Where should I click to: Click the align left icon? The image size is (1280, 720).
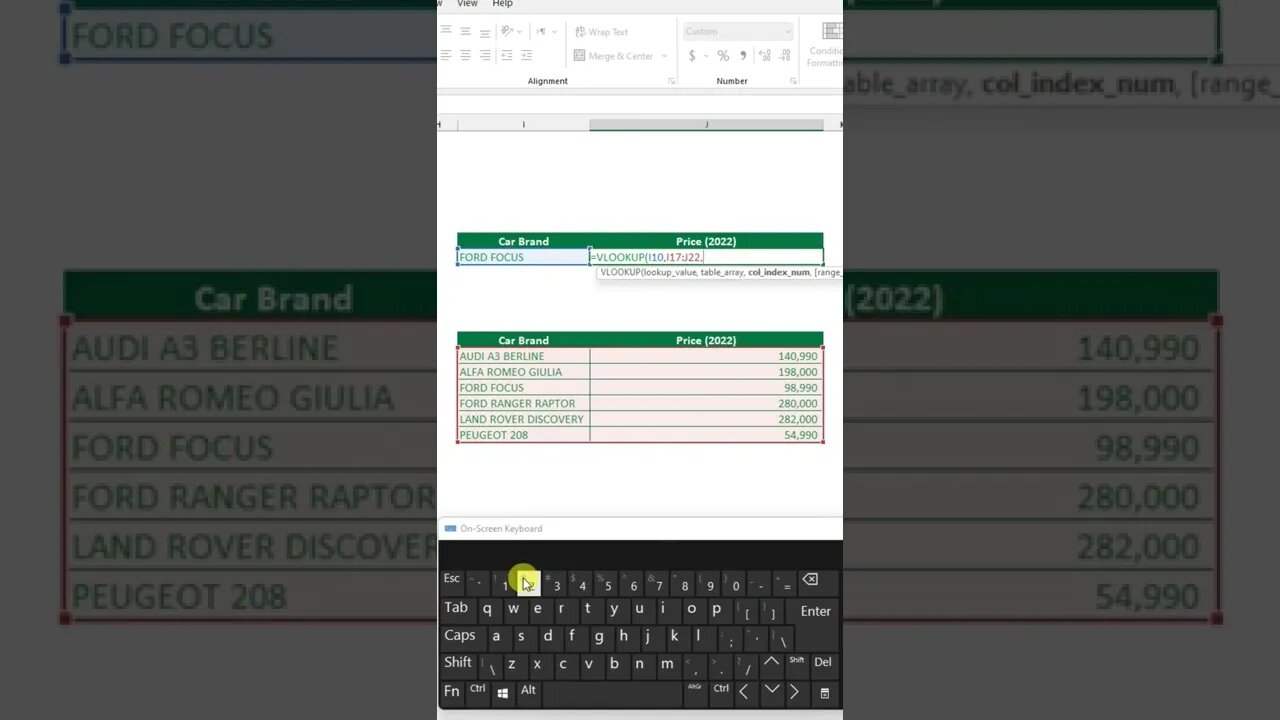(x=446, y=56)
